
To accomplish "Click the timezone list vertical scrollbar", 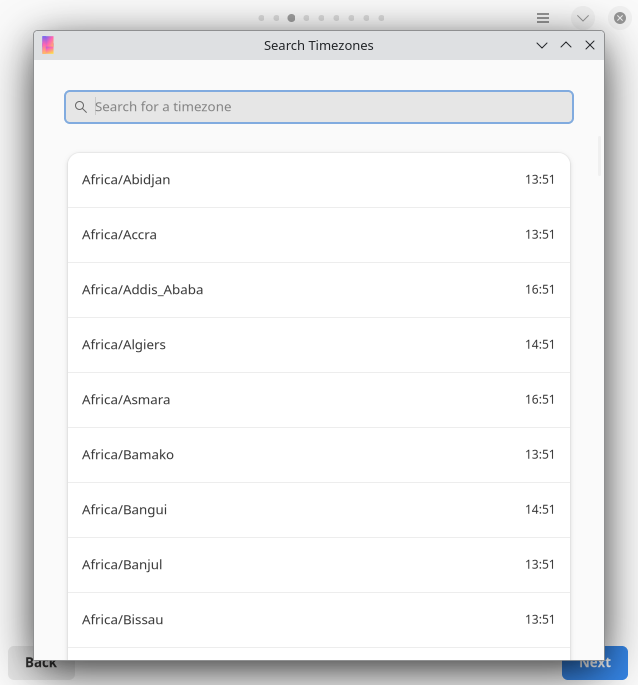I will coord(599,156).
